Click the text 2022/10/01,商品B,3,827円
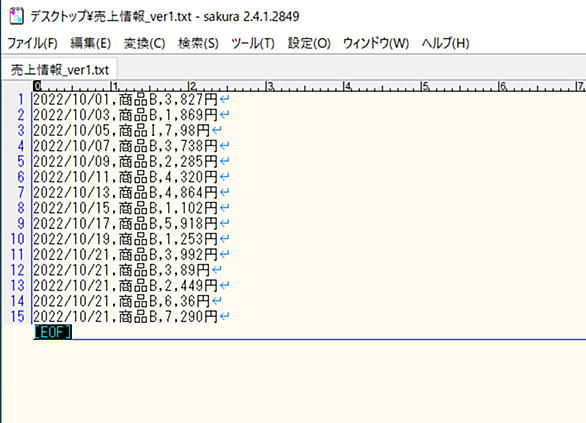The width and height of the screenshot is (586, 423). 125,99
